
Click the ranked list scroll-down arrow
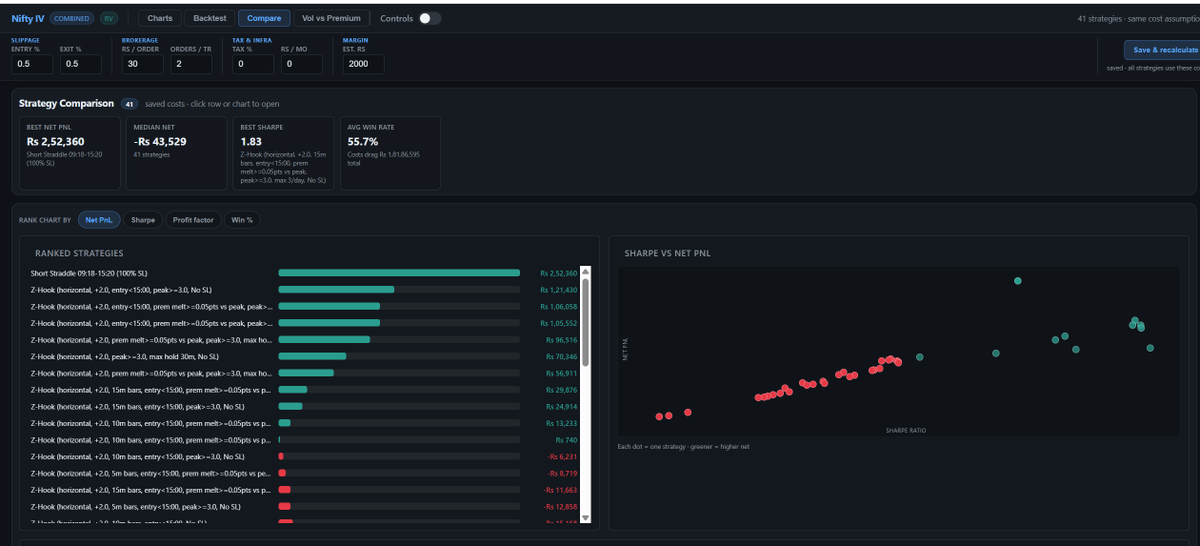point(586,517)
